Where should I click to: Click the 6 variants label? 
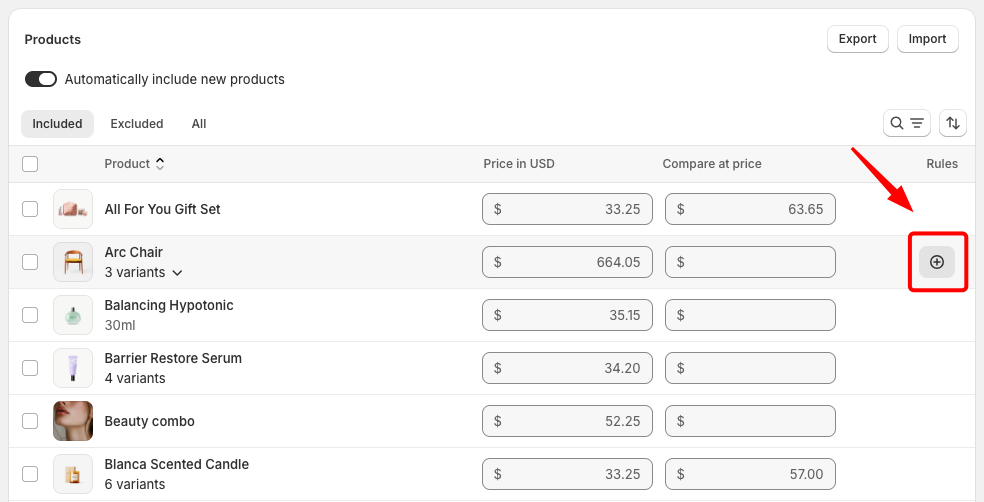(135, 484)
